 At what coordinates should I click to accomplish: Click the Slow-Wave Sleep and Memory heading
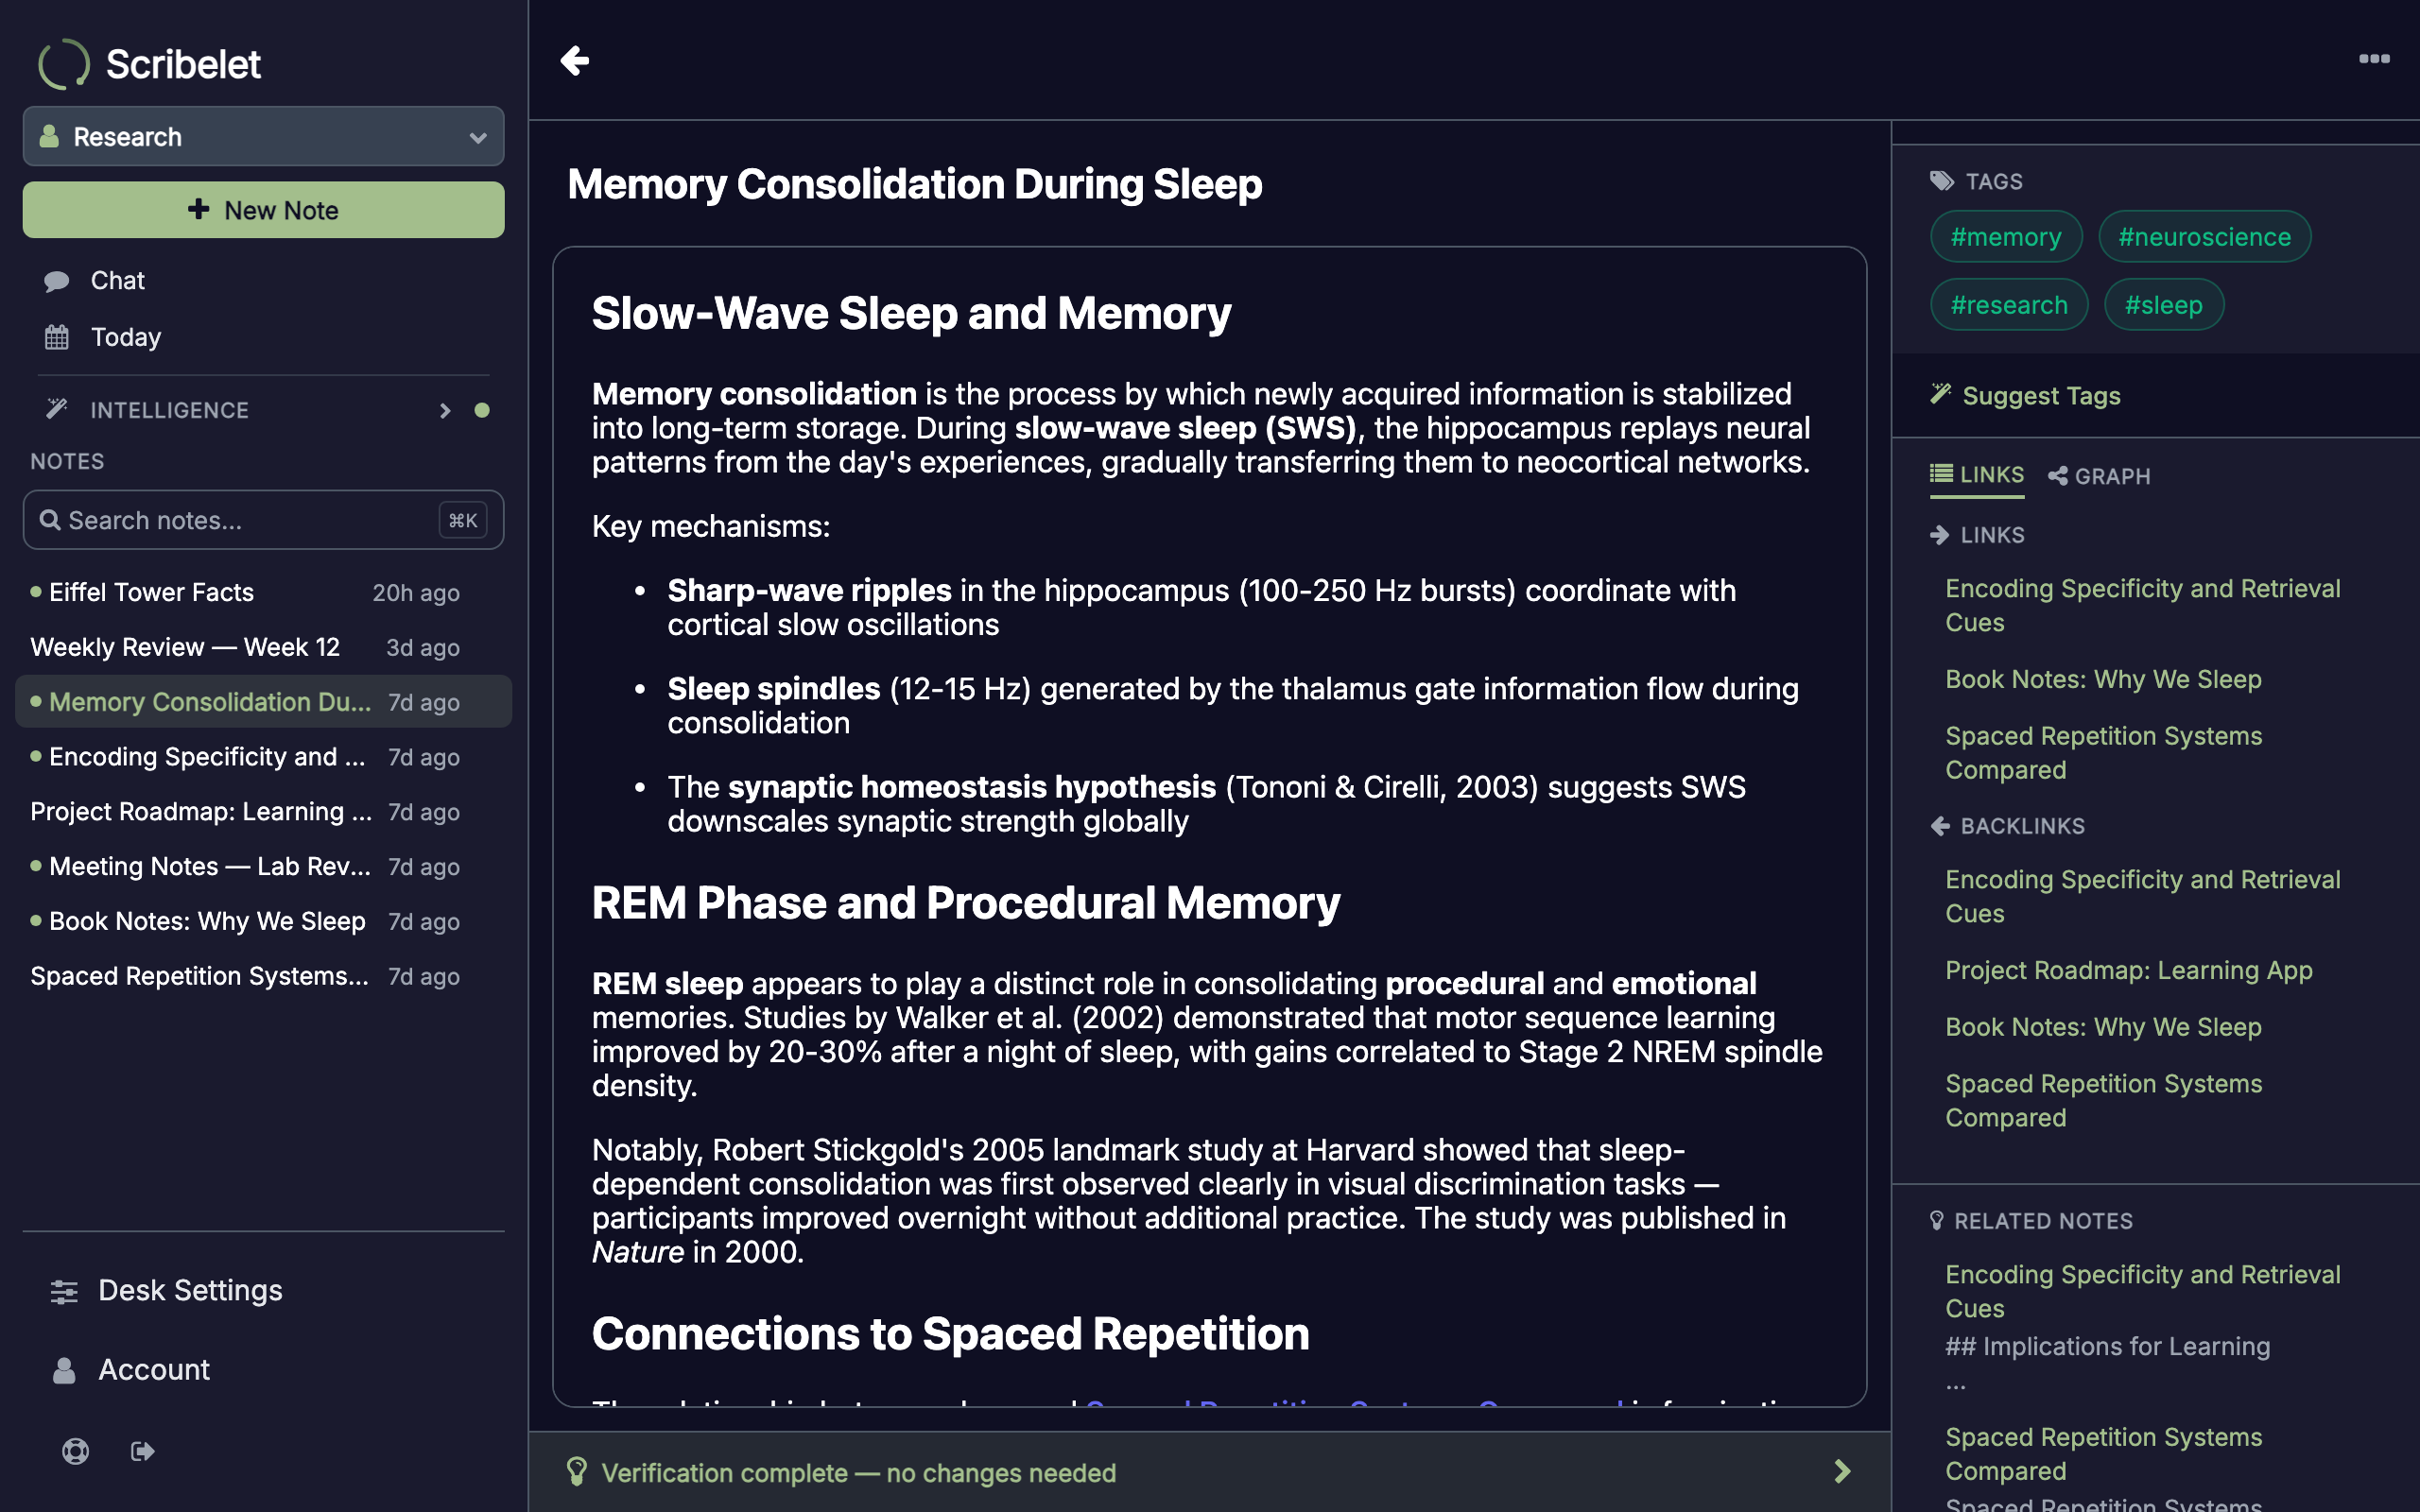click(911, 314)
